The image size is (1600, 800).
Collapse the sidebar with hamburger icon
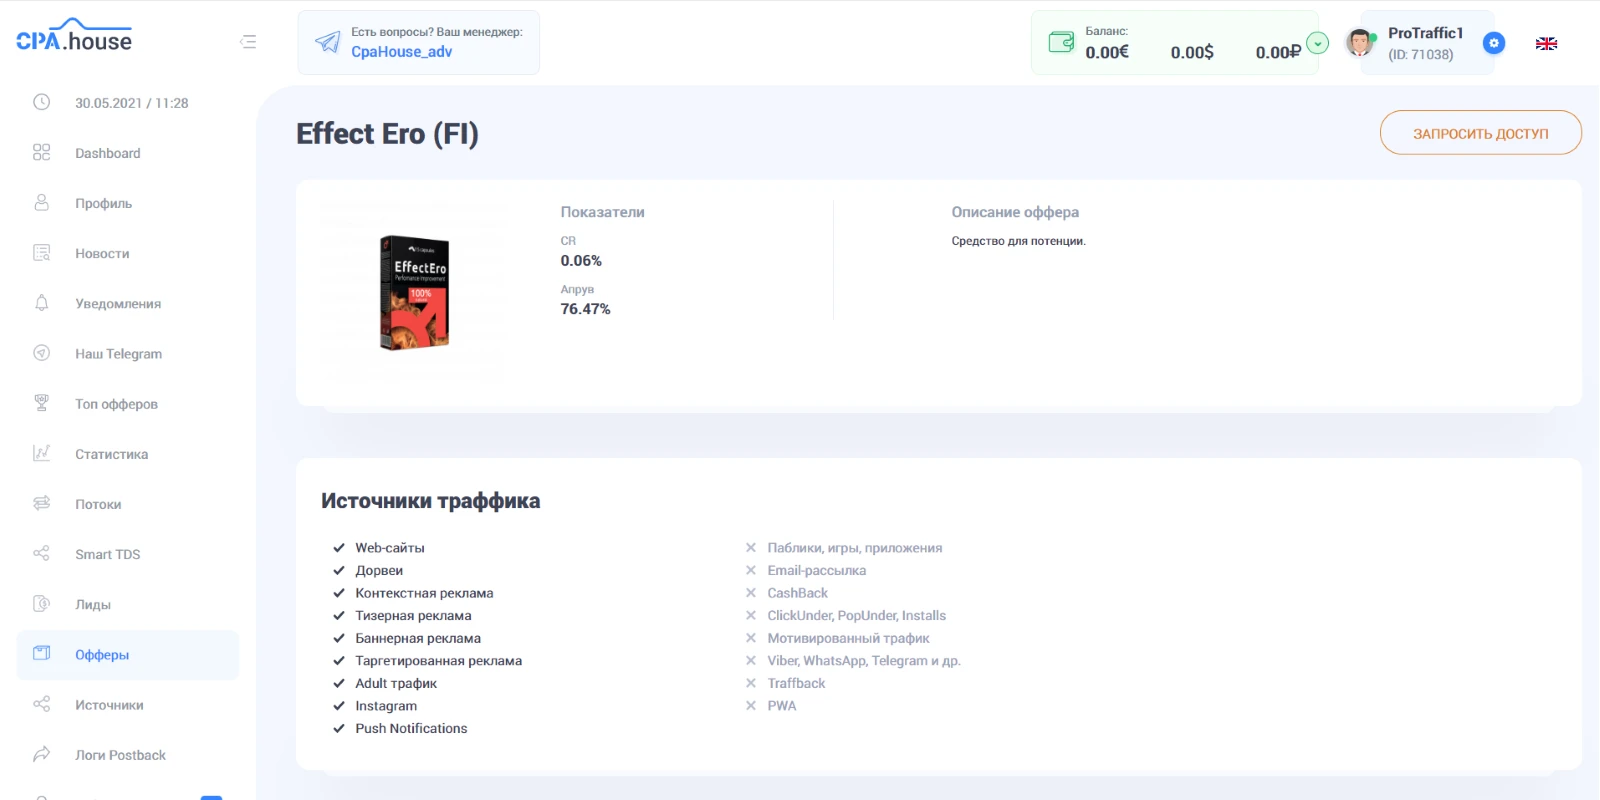pos(248,42)
